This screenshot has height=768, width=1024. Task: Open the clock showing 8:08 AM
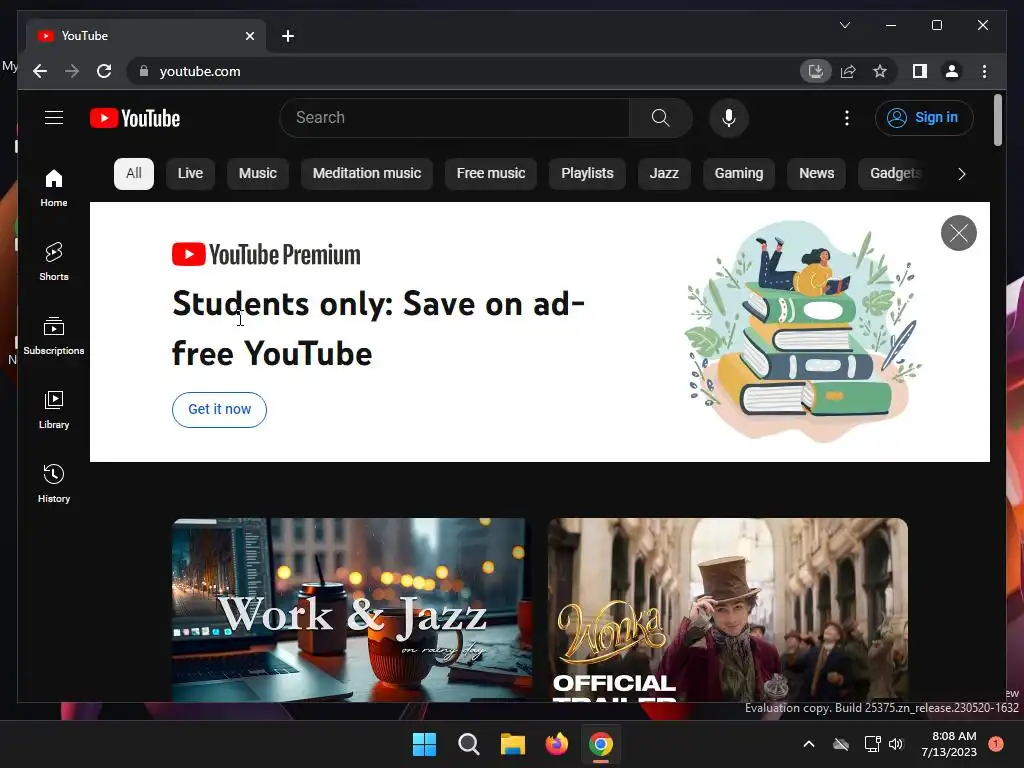click(949, 744)
